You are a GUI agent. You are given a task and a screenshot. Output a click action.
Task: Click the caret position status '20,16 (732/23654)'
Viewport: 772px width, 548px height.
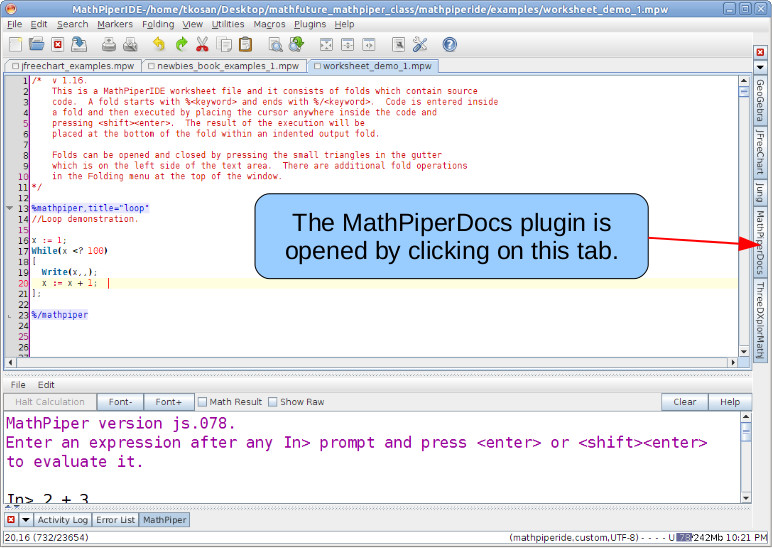pyautogui.click(x=47, y=537)
